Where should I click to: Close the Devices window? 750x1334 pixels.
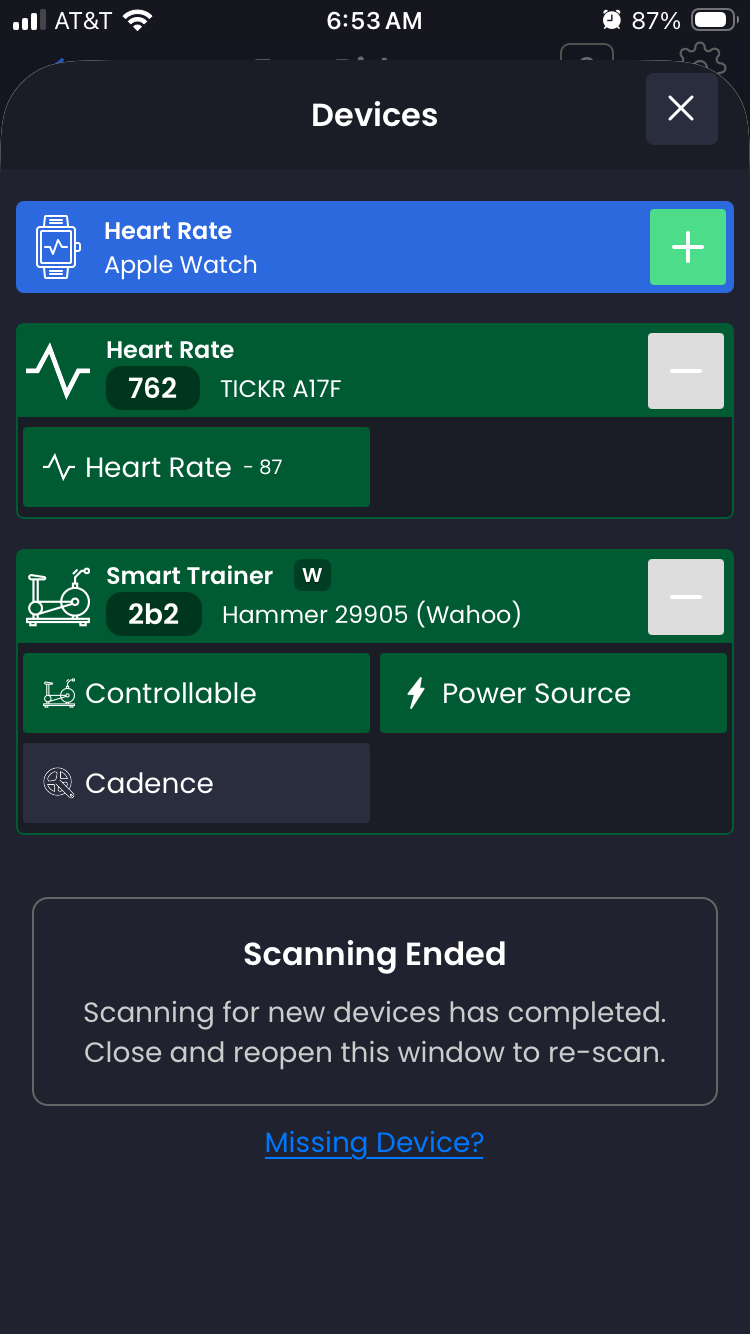tap(681, 109)
